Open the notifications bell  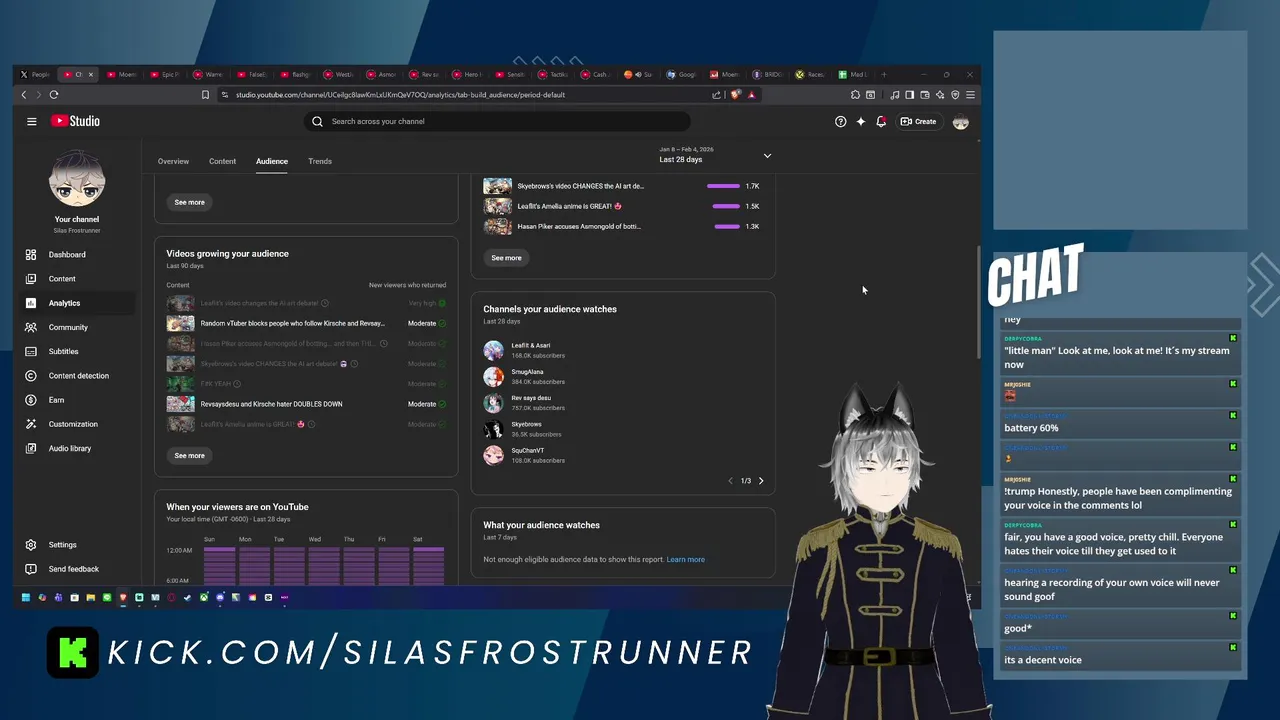tap(881, 121)
